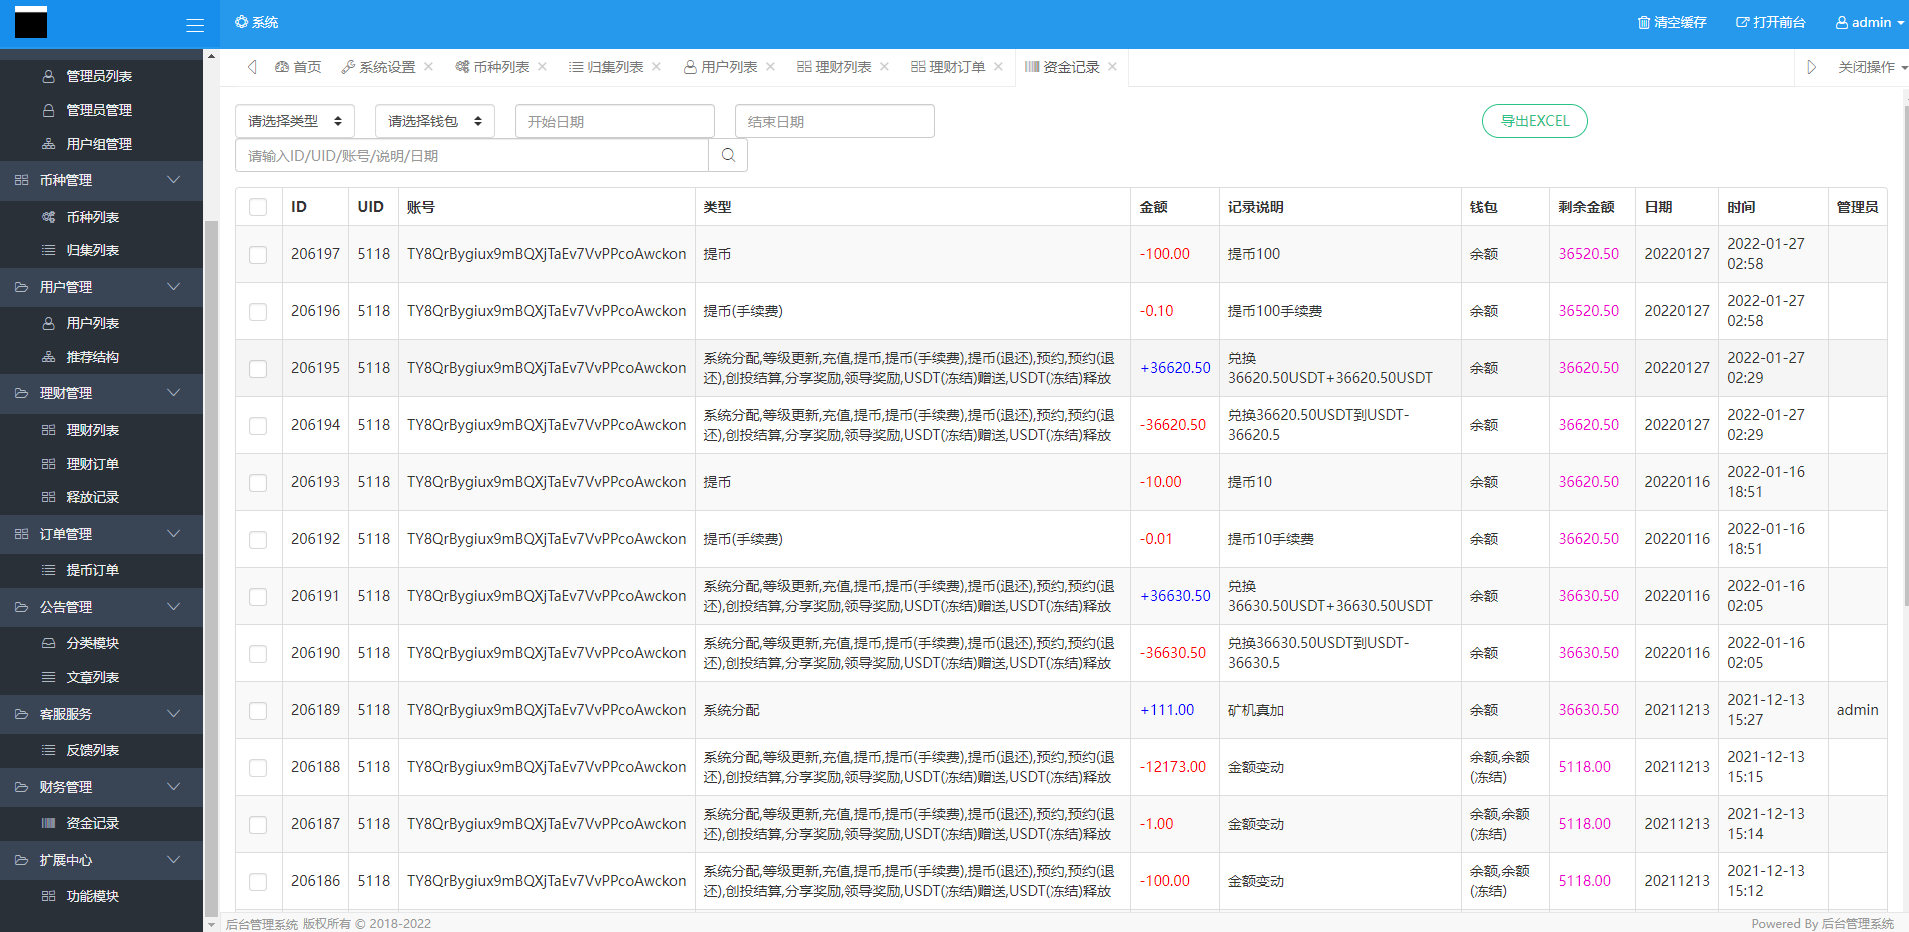Click the left arrow tab navigation icon
Viewport: 1909px width, 932px height.
[x=252, y=67]
